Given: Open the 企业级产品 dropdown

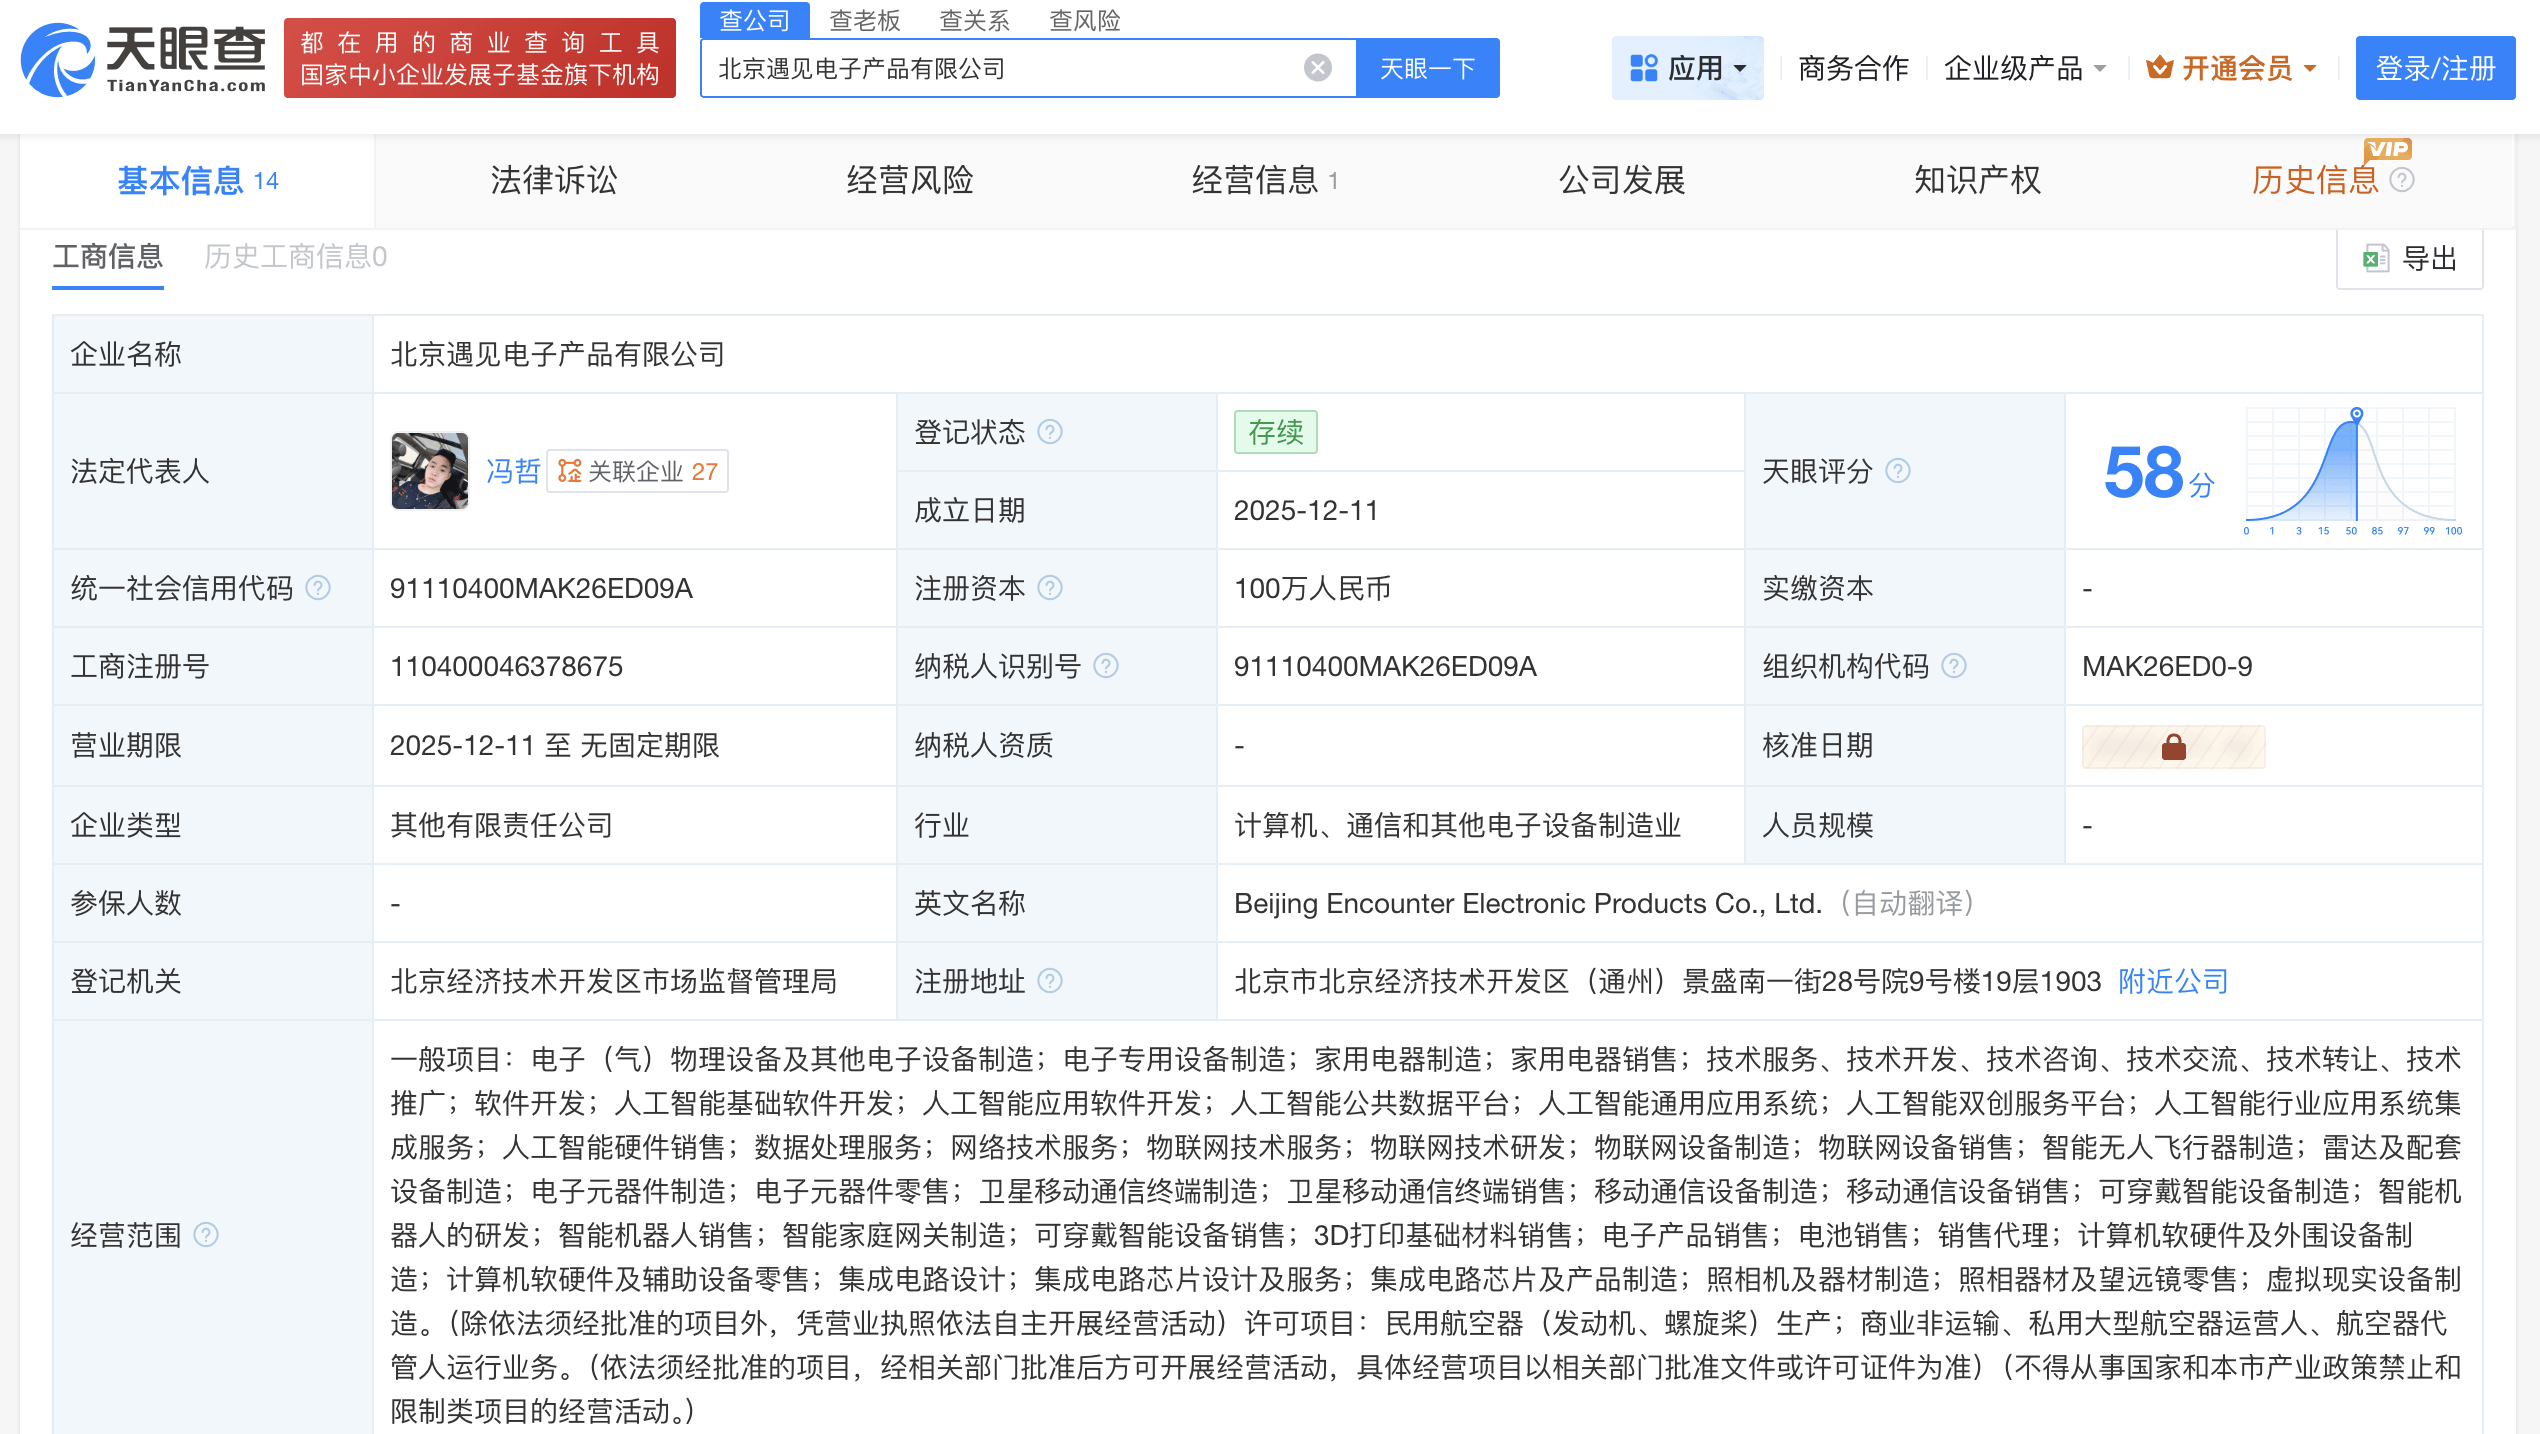Looking at the screenshot, I should pyautogui.click(x=2024, y=68).
